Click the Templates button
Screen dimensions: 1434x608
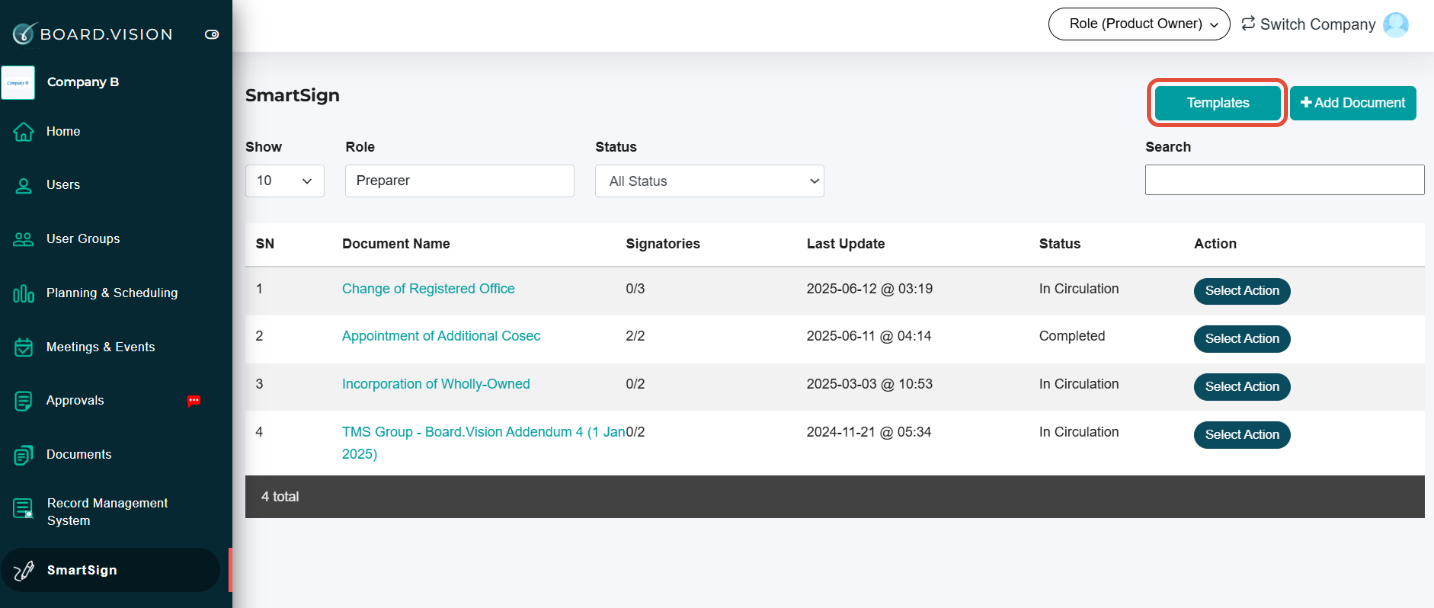[1218, 103]
